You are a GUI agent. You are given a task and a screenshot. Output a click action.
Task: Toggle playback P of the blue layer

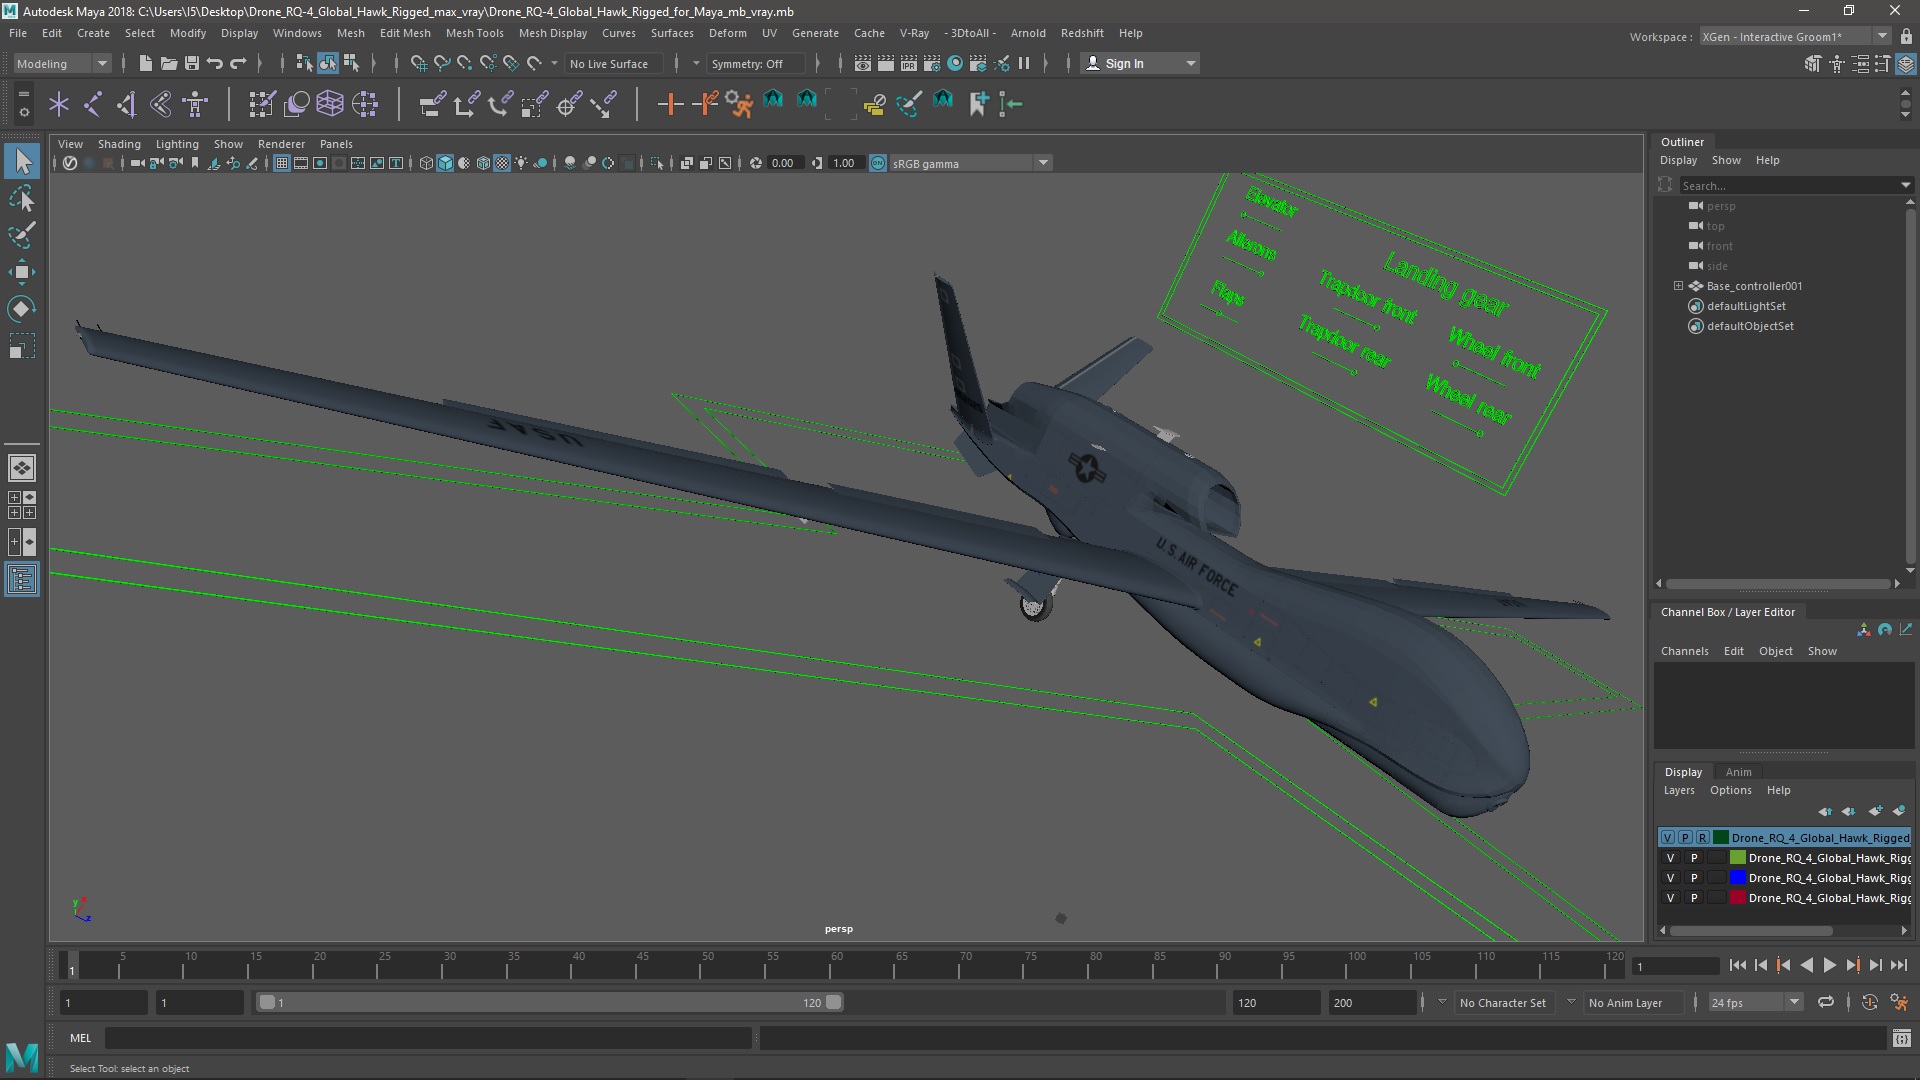[1693, 878]
